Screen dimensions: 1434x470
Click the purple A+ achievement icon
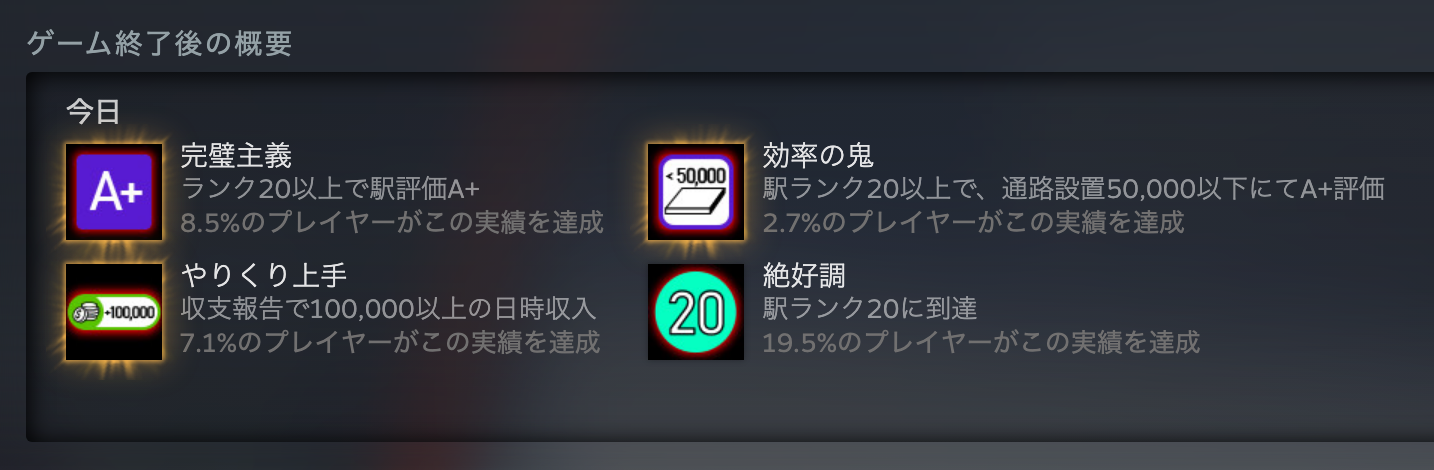click(x=114, y=192)
